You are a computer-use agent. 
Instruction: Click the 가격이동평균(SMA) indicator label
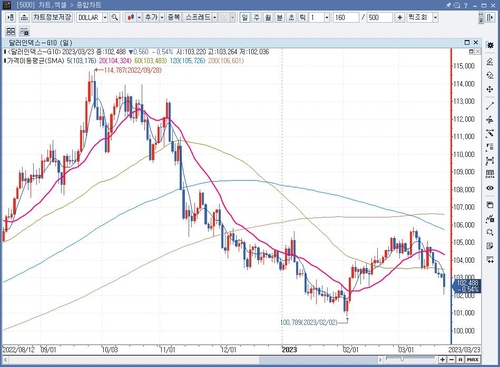pyautogui.click(x=35, y=61)
